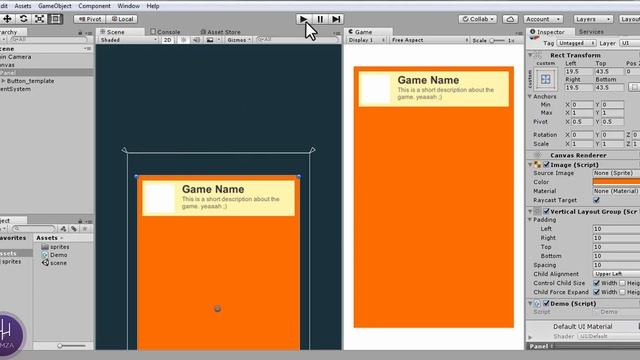Image resolution: width=640 pixels, height=360 pixels.
Task: Switch to the Console tab
Action: tap(165, 32)
